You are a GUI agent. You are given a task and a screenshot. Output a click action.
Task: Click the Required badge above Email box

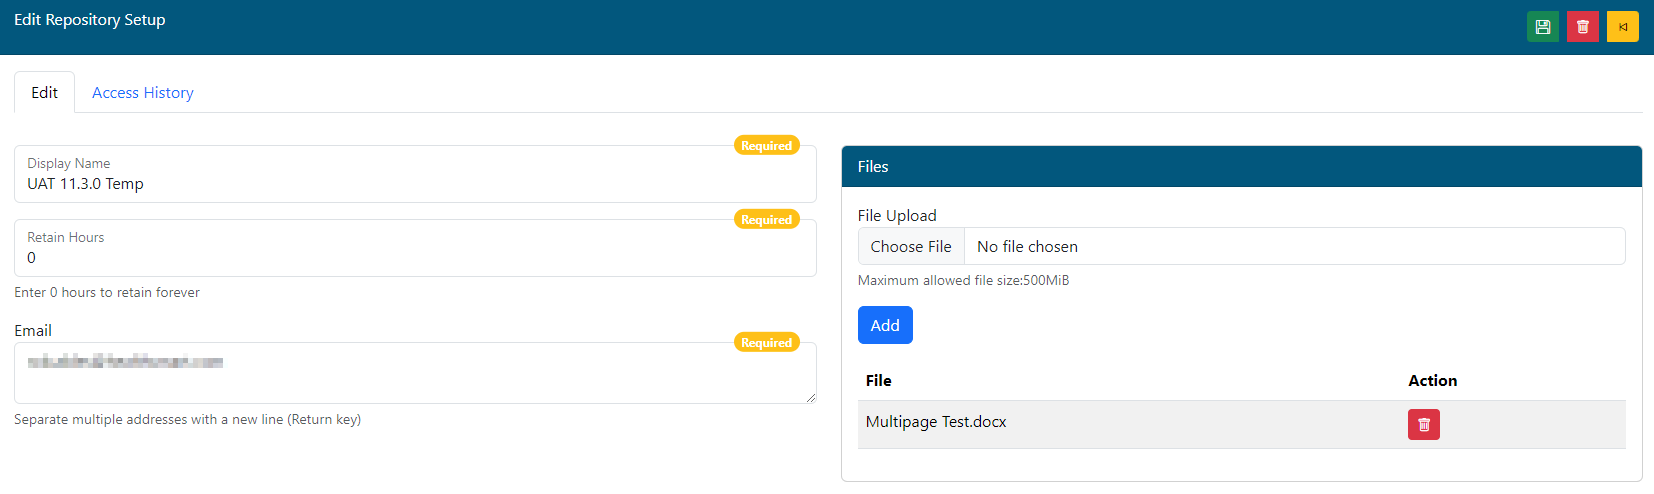pyautogui.click(x=766, y=343)
